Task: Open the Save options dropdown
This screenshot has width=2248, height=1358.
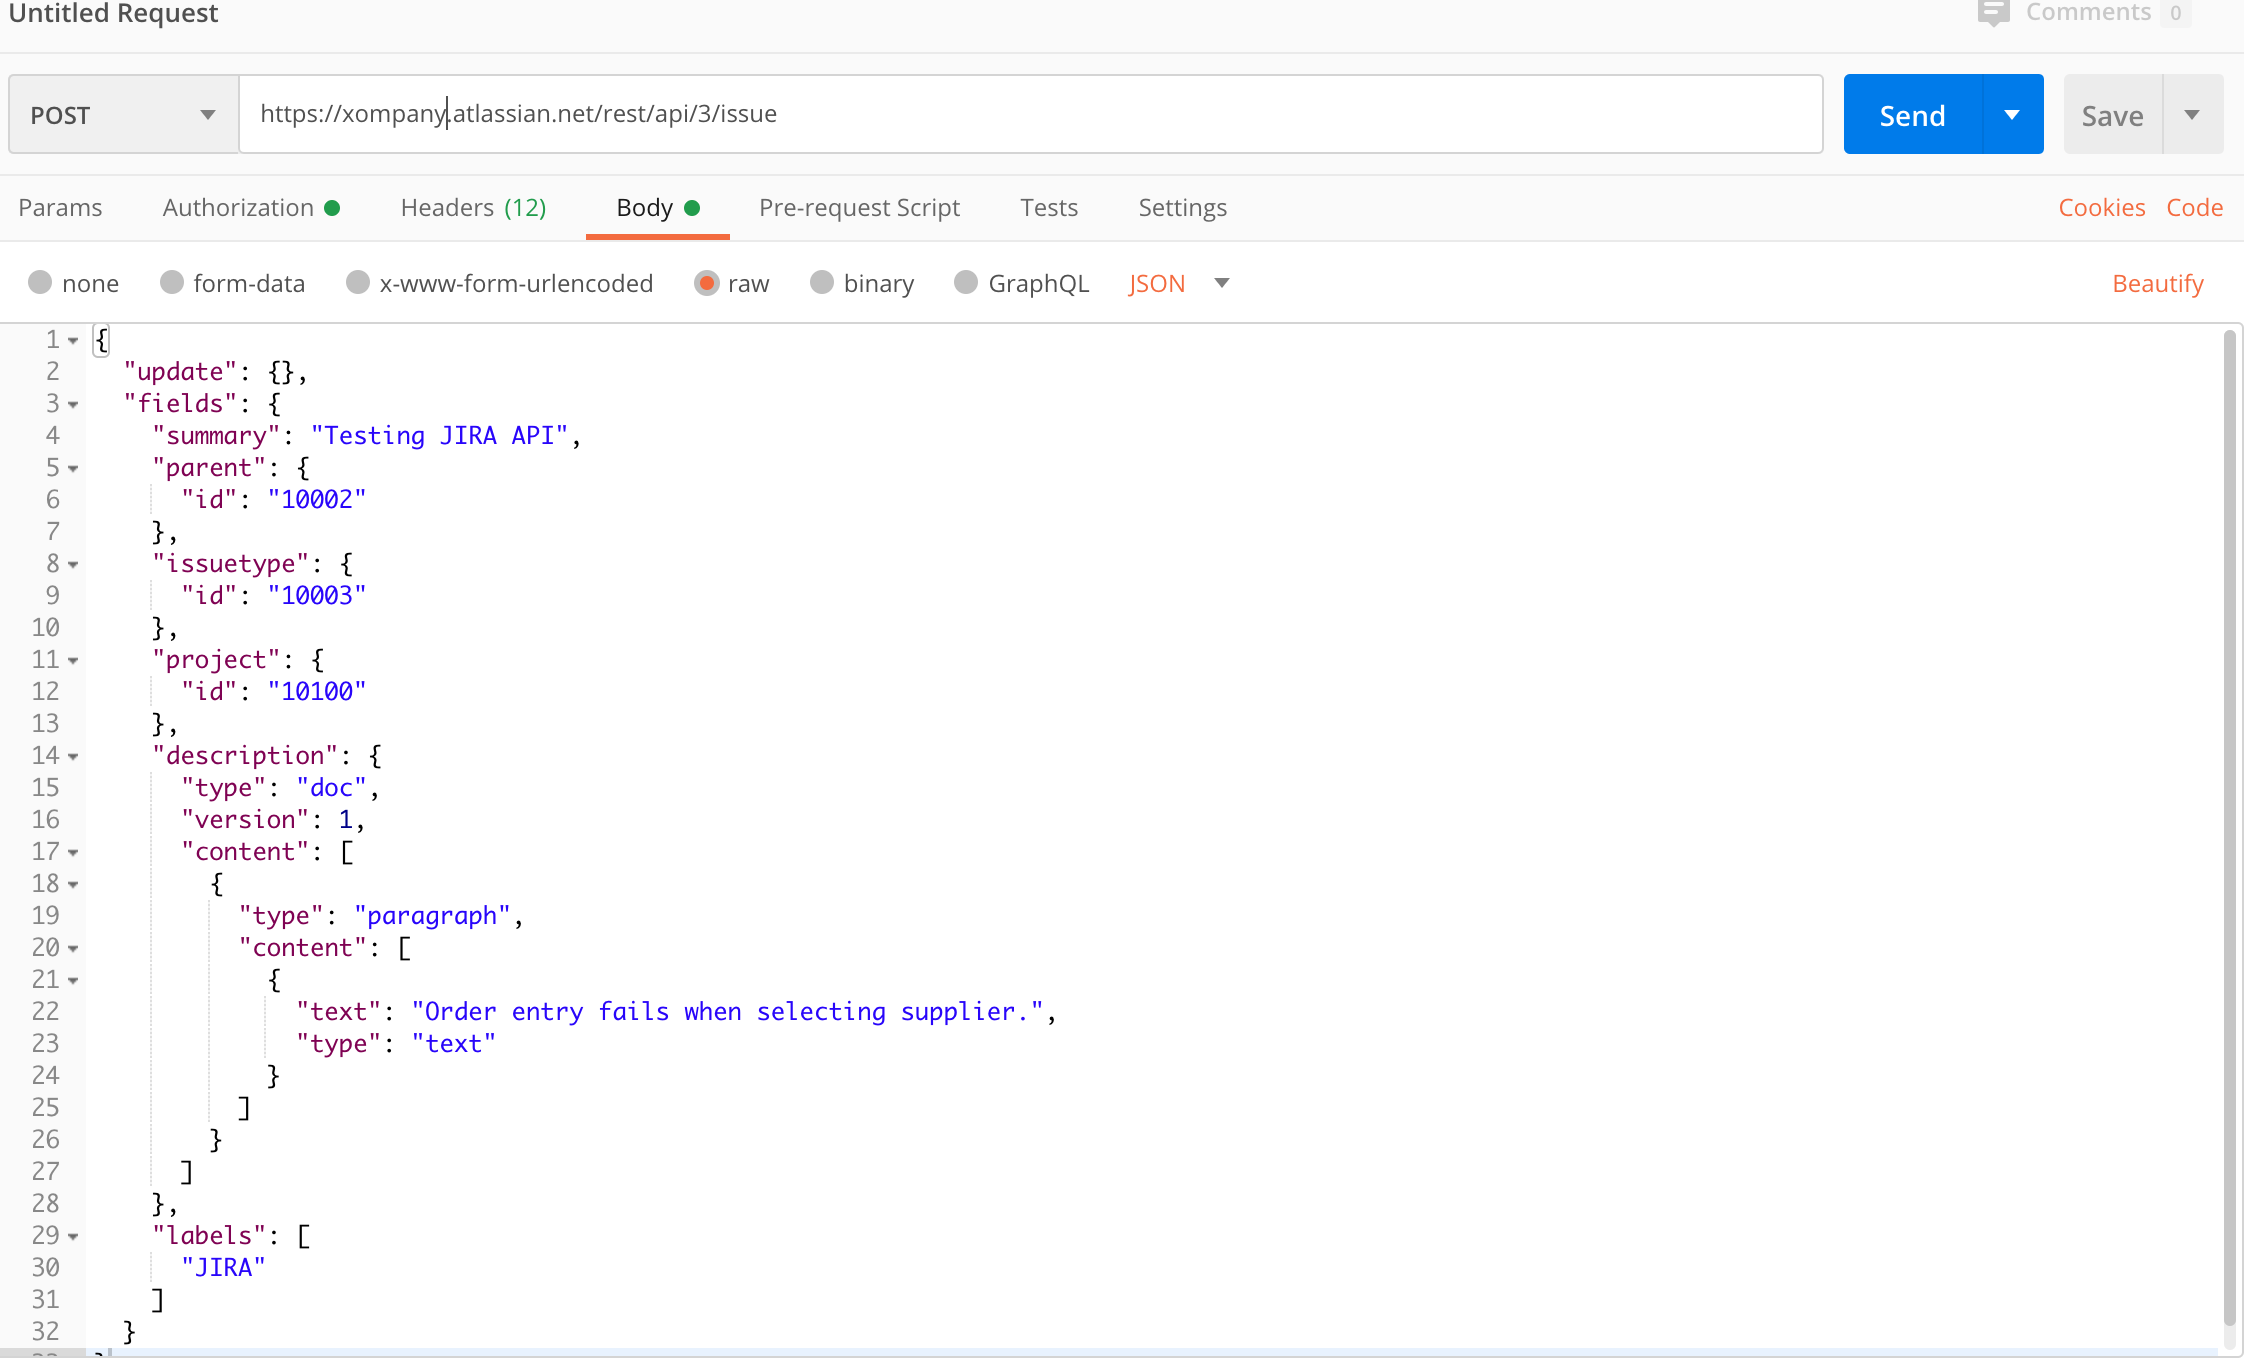Action: (x=2194, y=114)
